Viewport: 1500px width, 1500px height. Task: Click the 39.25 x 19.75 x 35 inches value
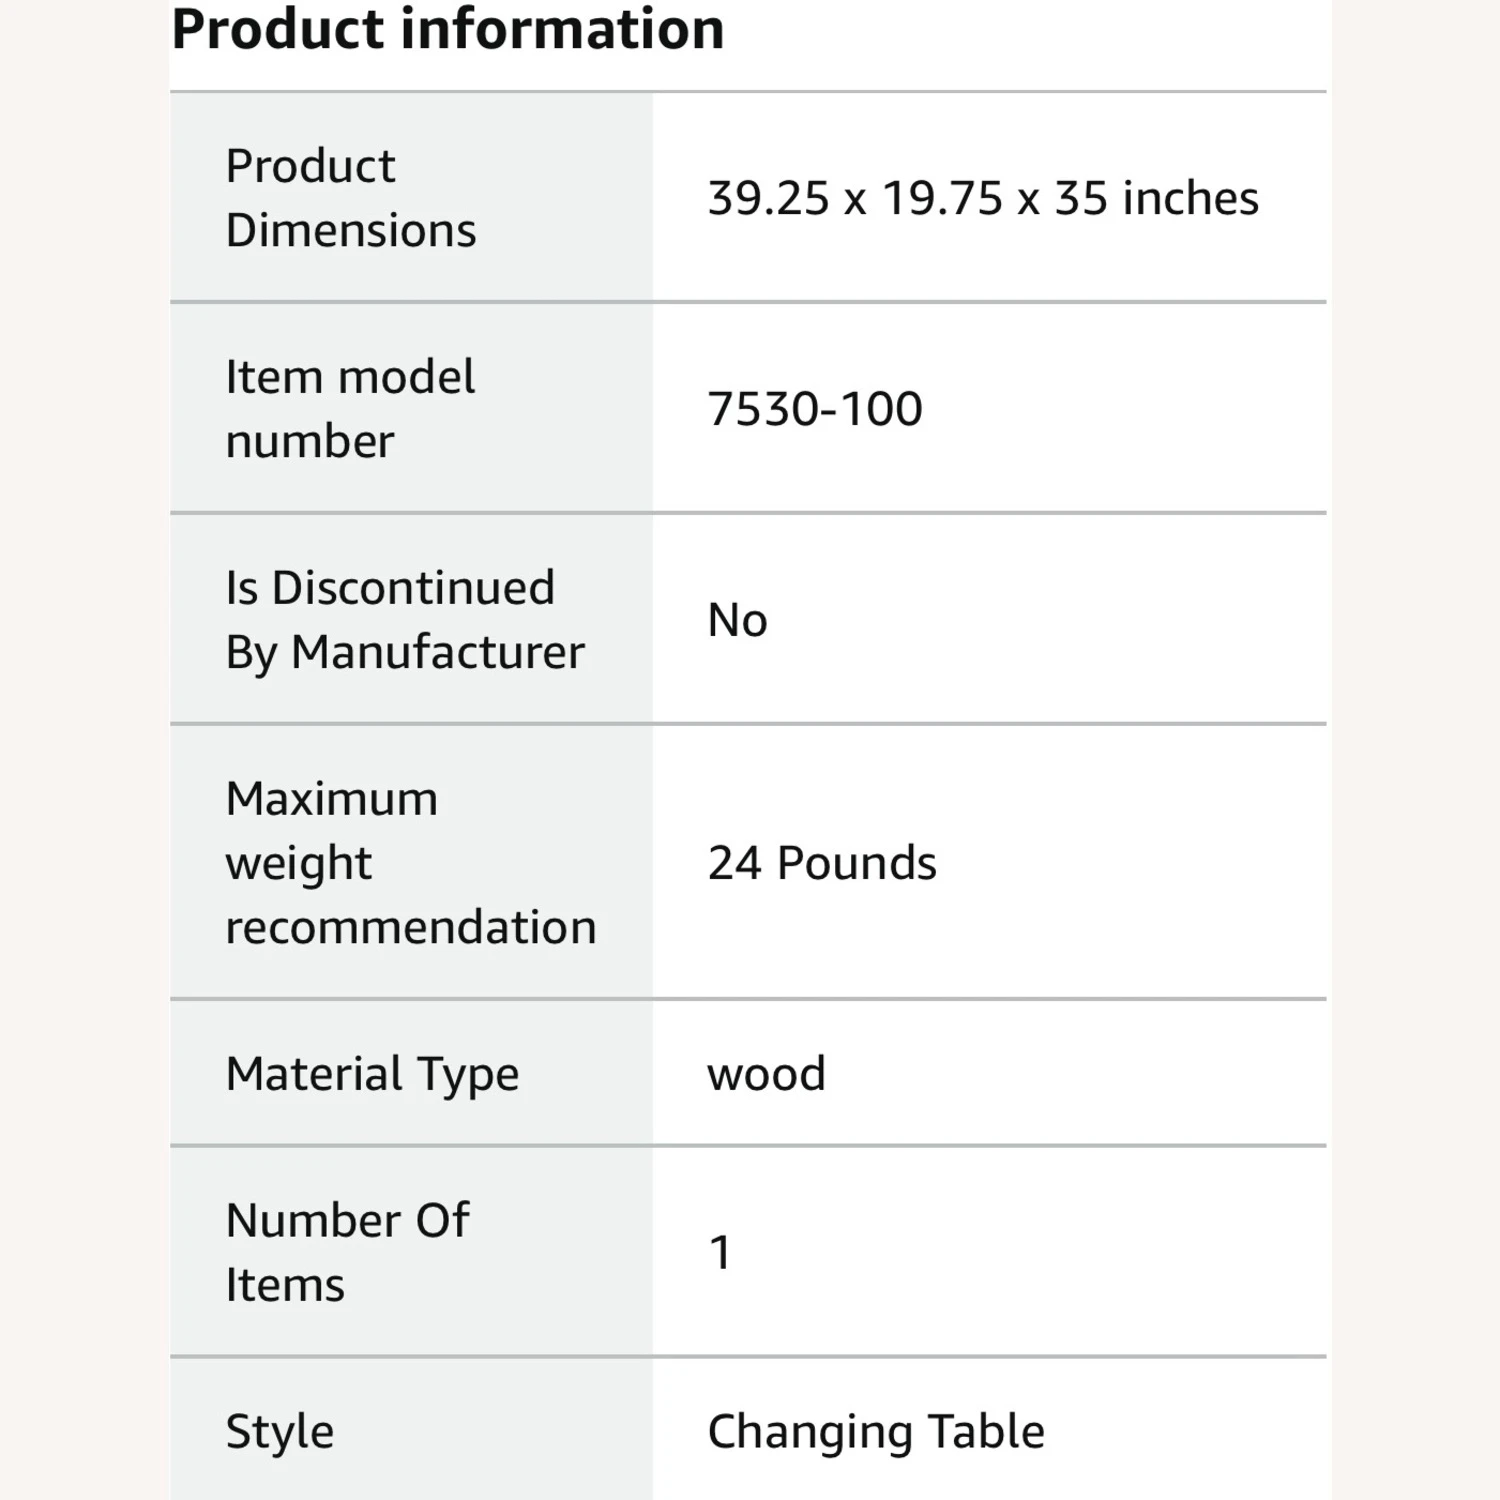click(982, 198)
